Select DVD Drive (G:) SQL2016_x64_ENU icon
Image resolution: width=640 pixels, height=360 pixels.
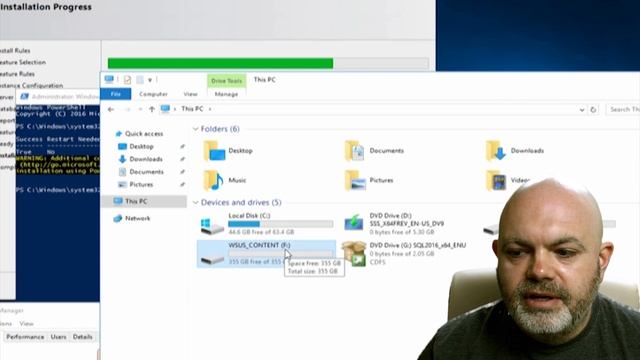(x=354, y=253)
